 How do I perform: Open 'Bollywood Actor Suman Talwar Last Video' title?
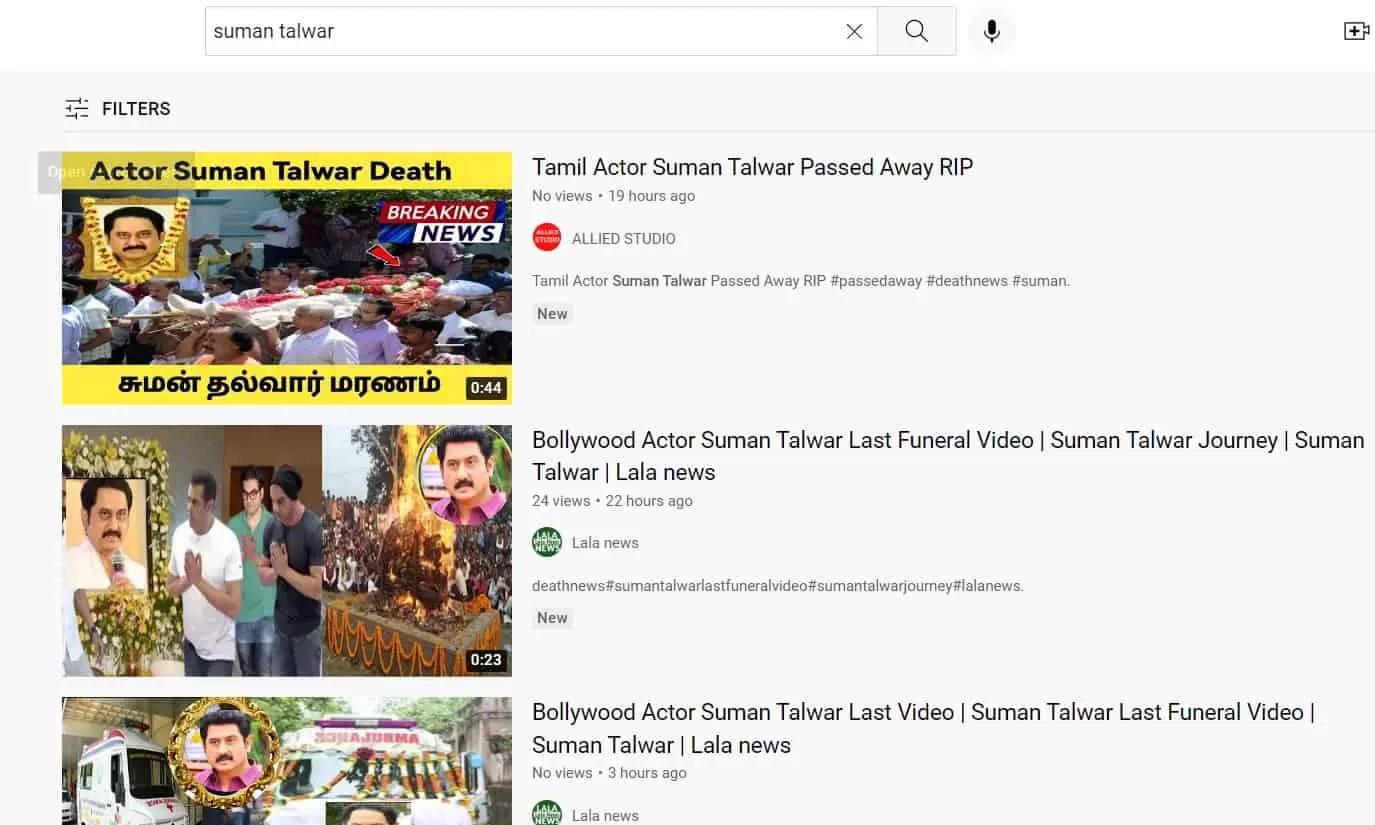(923, 729)
